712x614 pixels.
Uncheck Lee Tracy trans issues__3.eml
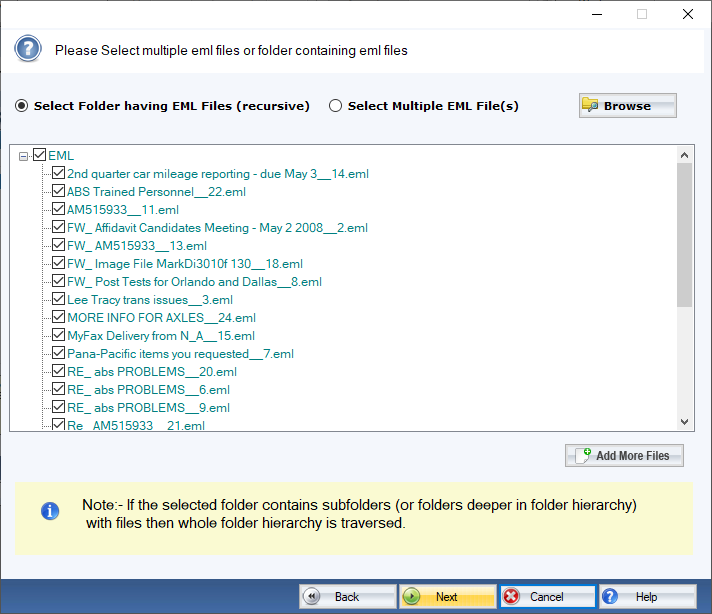(x=58, y=298)
